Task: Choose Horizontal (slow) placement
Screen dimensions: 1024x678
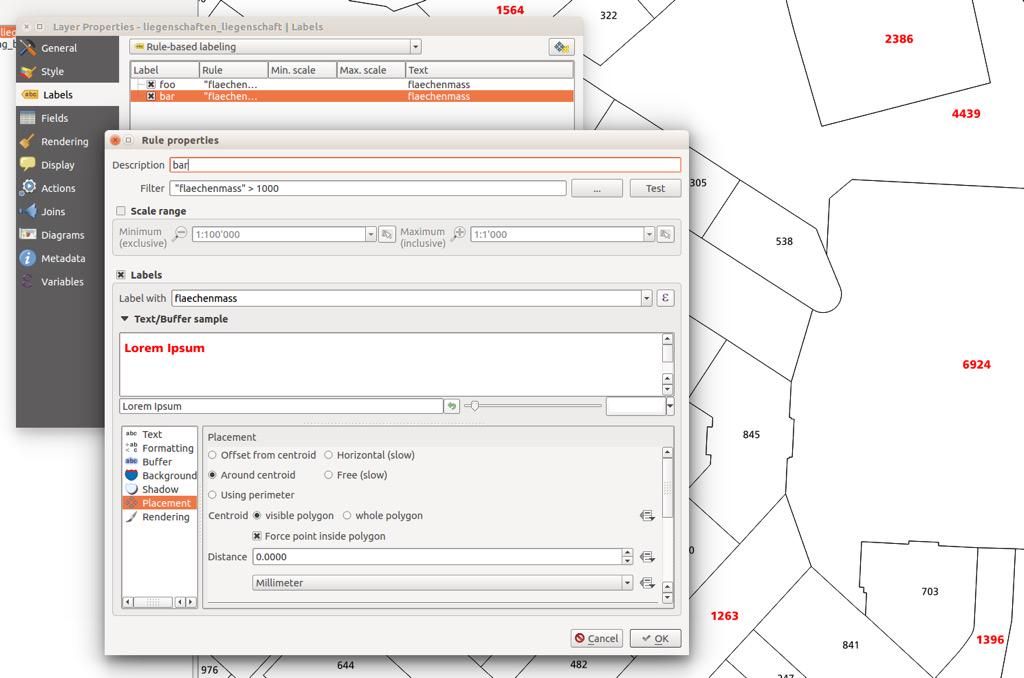Action: [328, 455]
